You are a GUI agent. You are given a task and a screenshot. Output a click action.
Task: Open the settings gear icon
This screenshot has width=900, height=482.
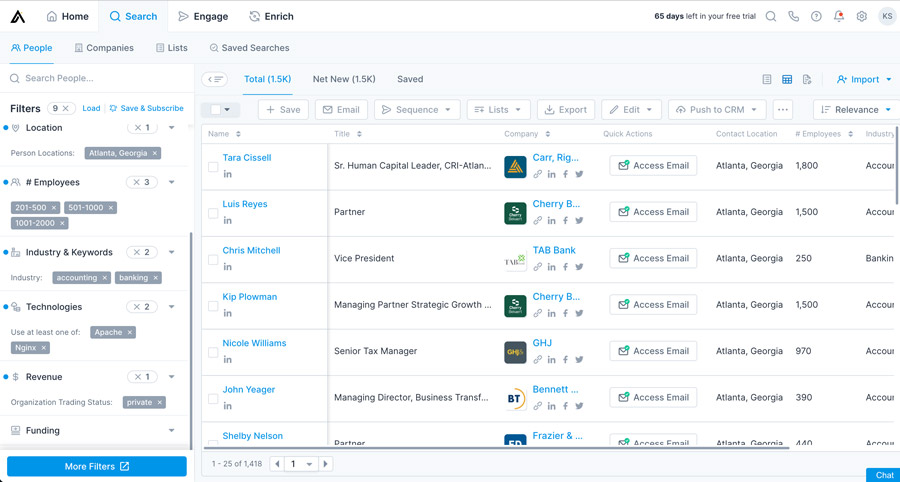click(x=862, y=17)
